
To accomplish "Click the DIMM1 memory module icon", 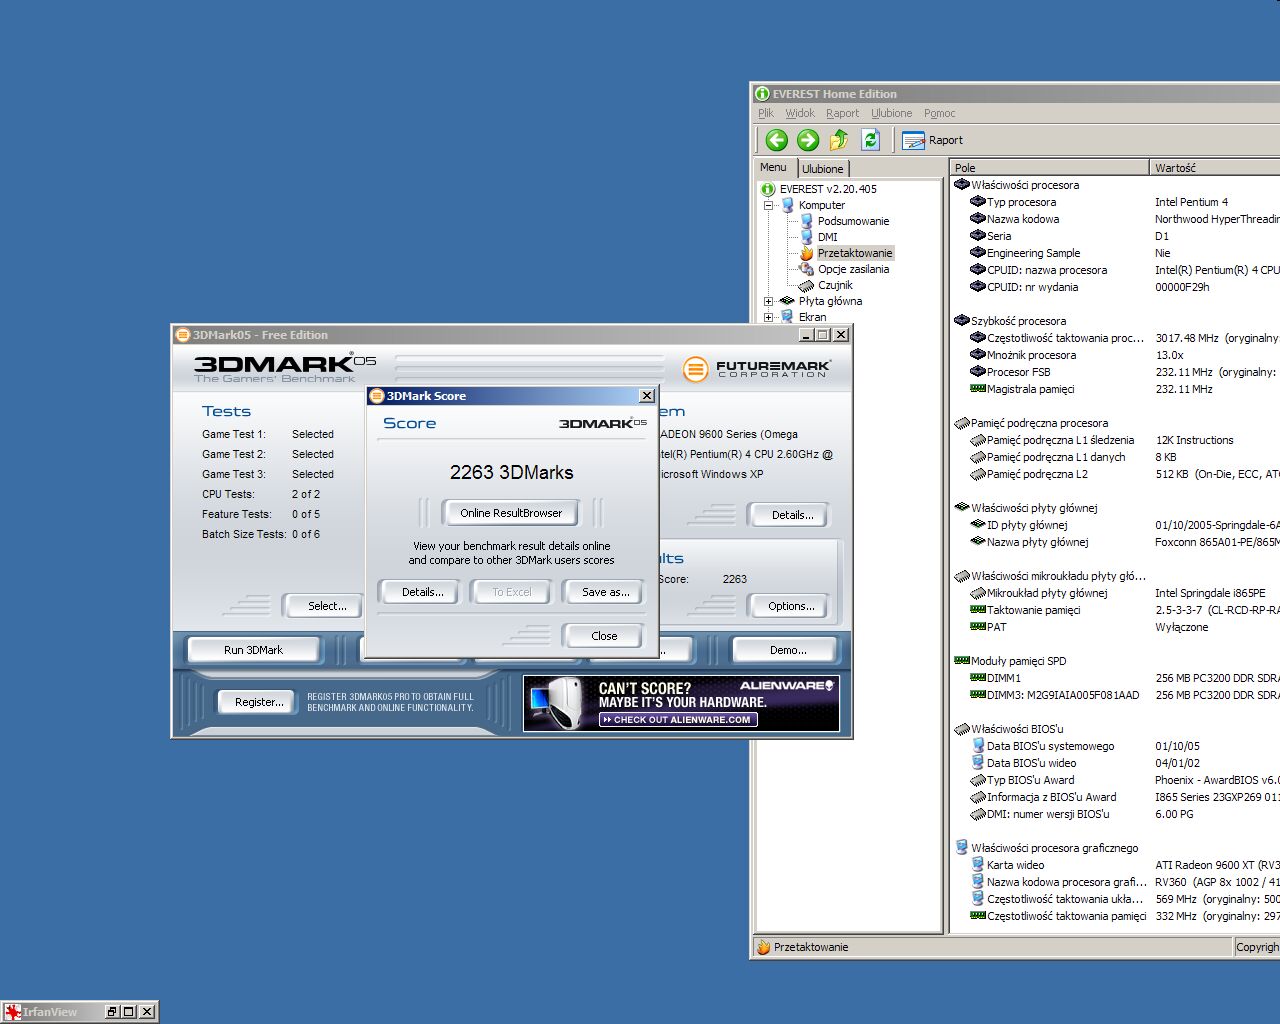I will [x=978, y=678].
